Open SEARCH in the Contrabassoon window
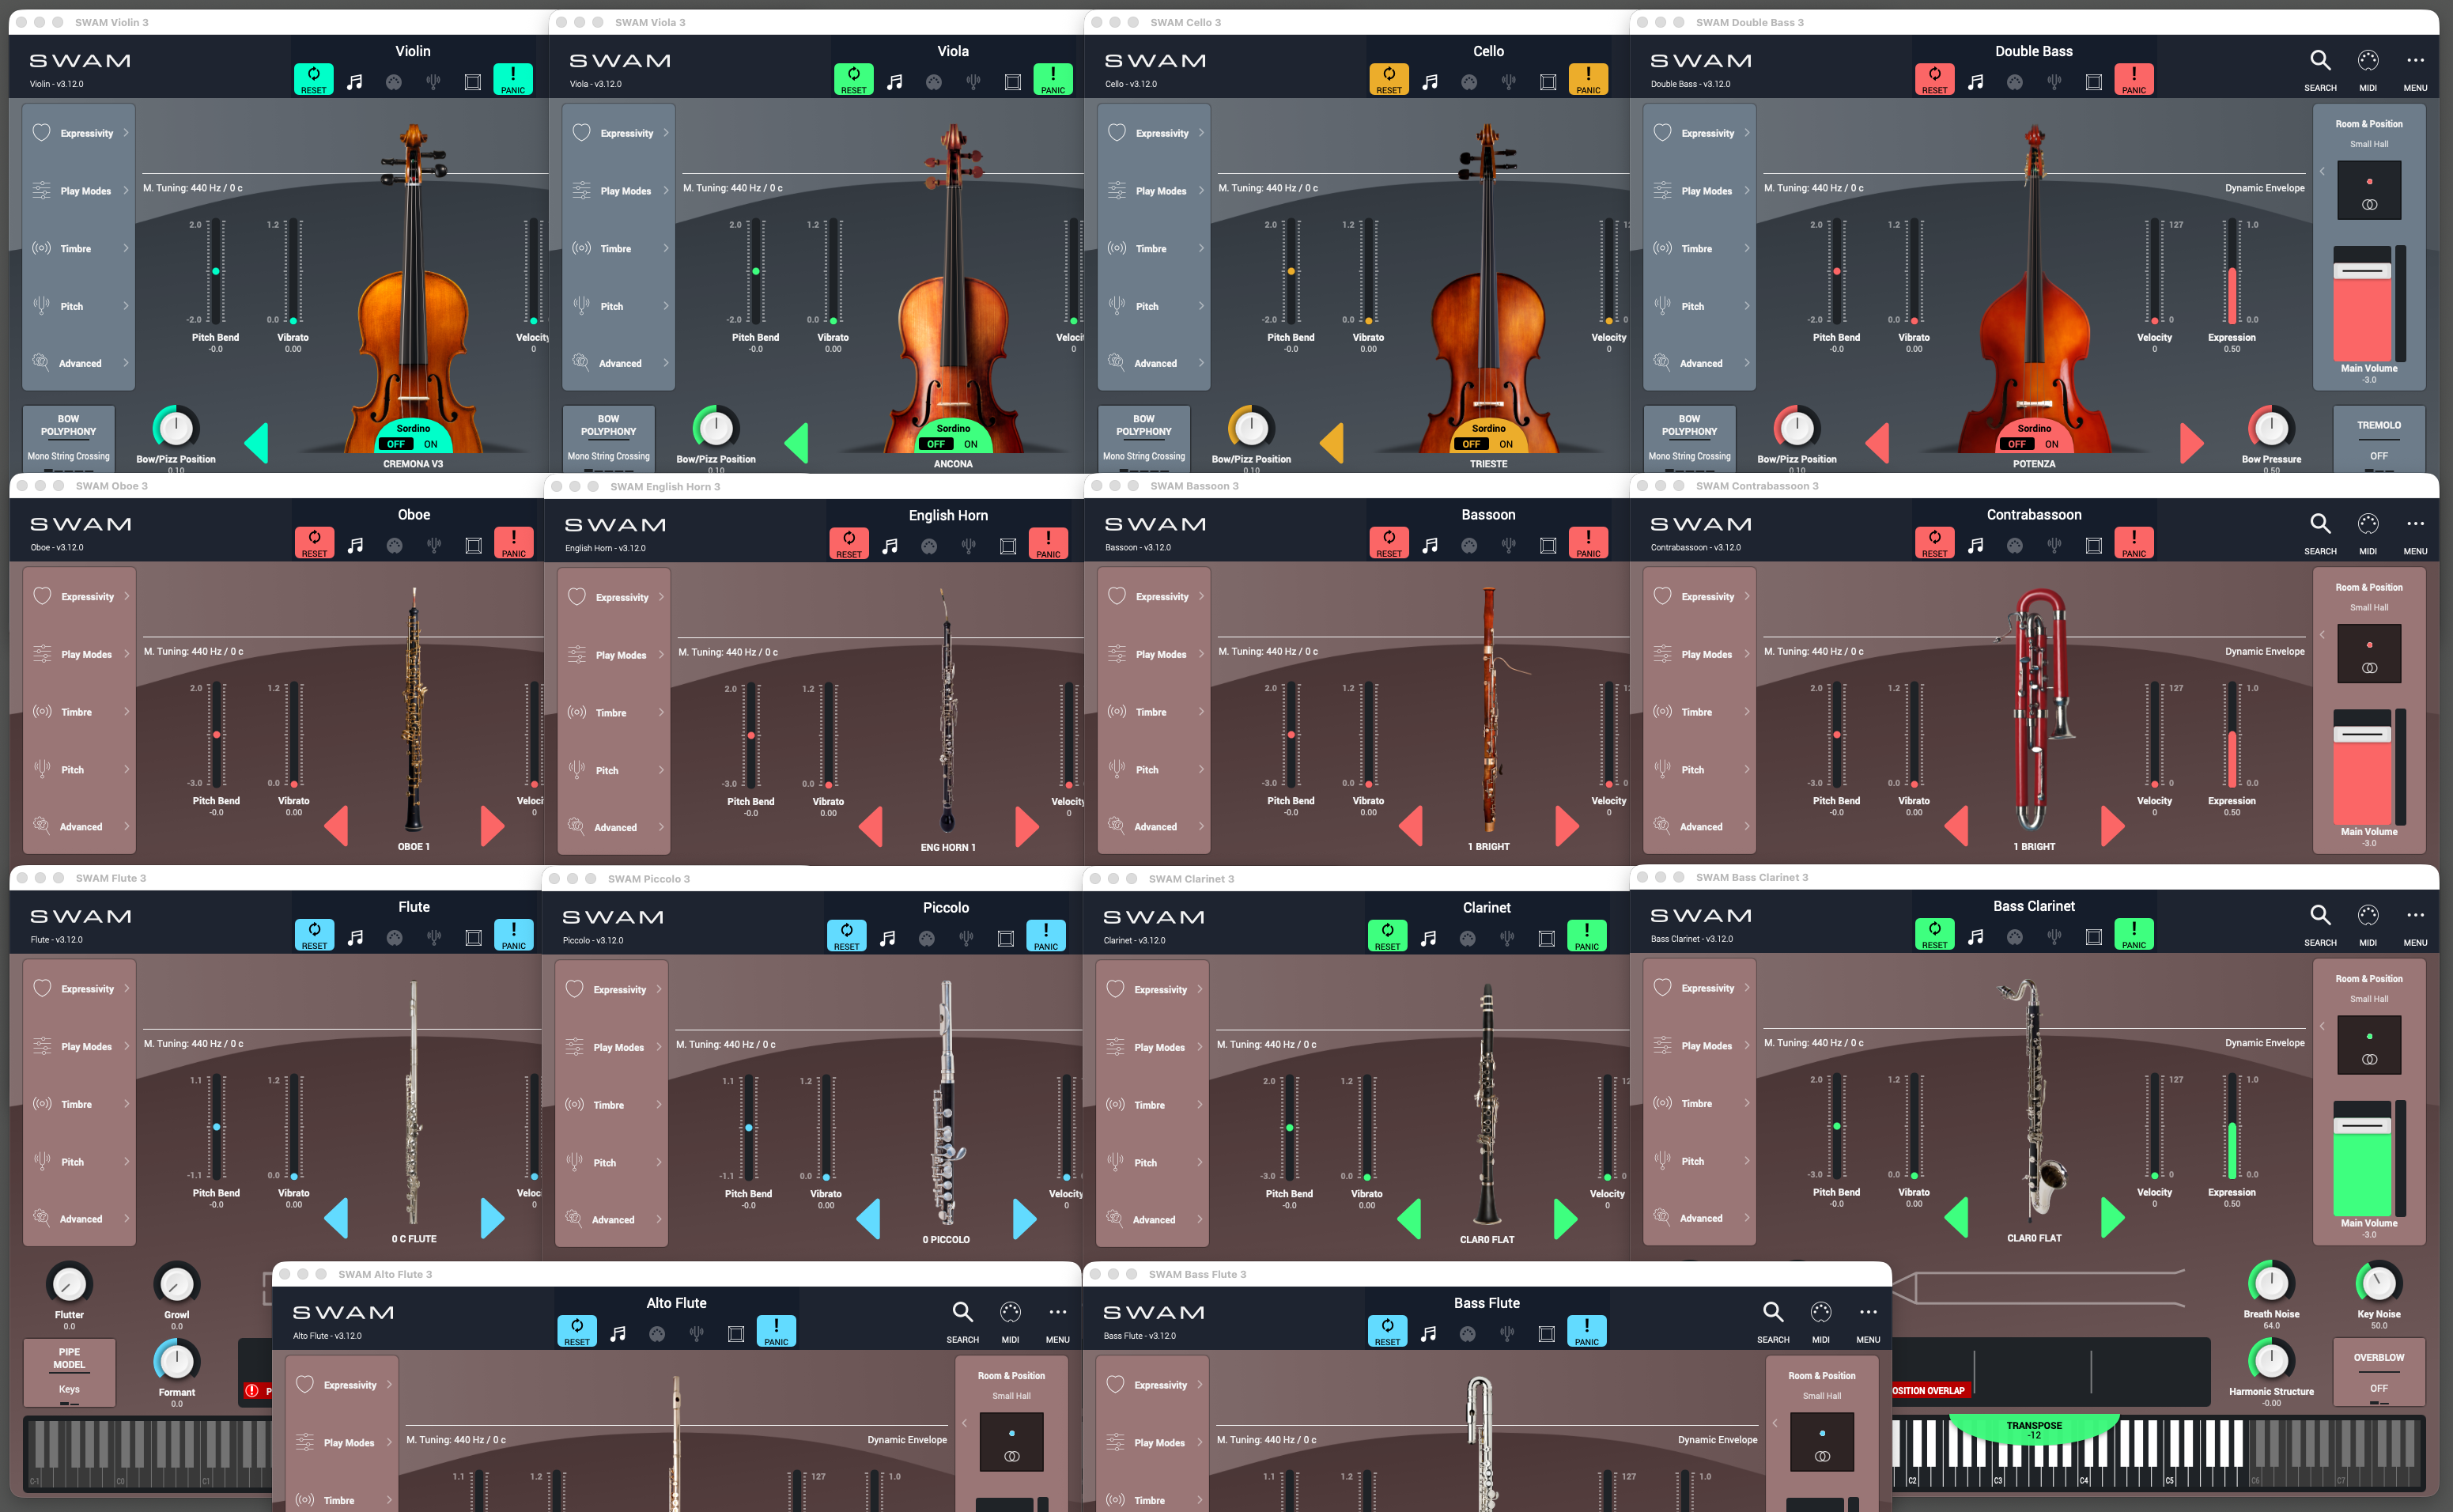The image size is (2453, 1512). tap(2320, 533)
